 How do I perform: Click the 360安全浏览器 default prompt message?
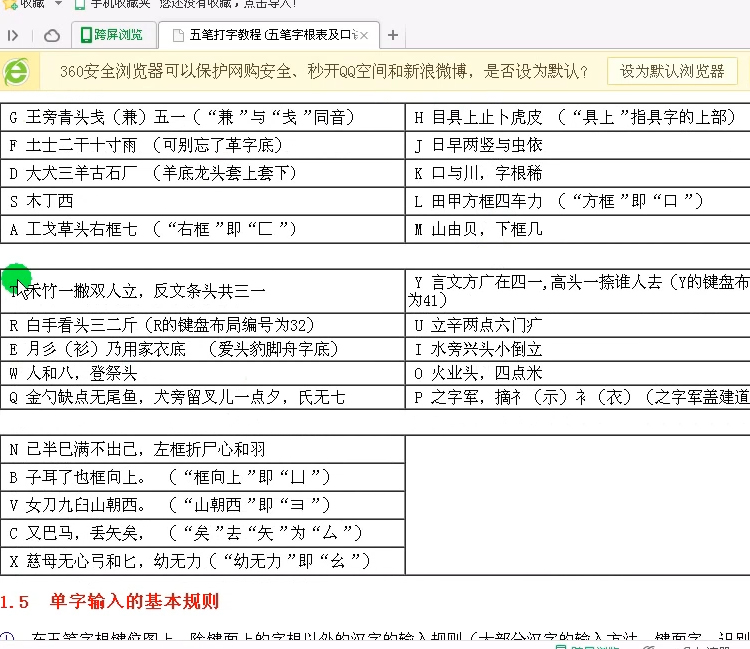[x=324, y=72]
